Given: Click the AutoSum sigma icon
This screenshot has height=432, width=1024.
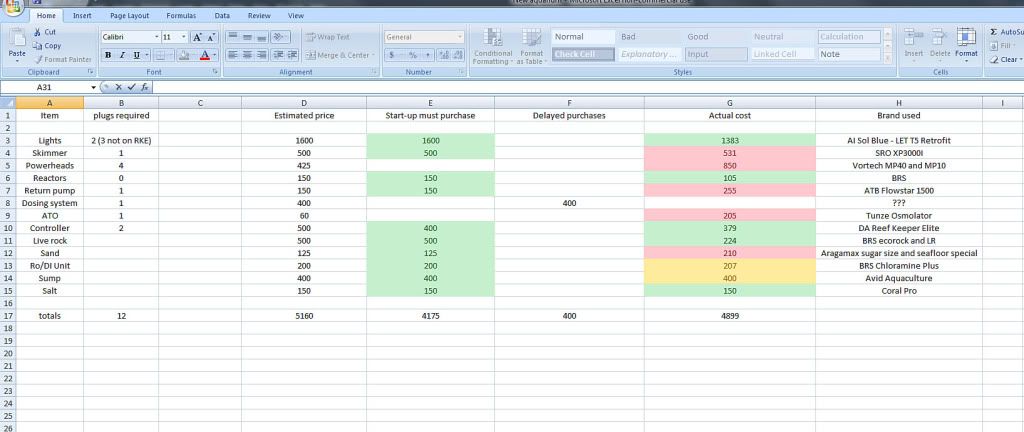Looking at the screenshot, I should (994, 32).
